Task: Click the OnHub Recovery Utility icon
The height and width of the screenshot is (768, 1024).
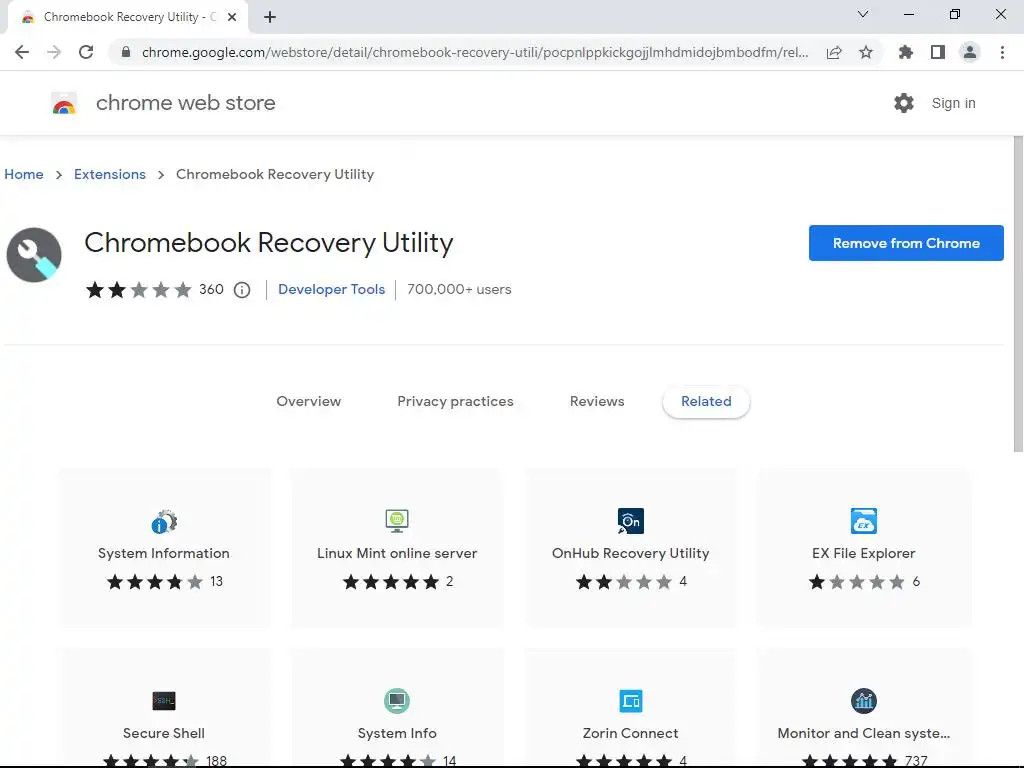Action: click(631, 520)
